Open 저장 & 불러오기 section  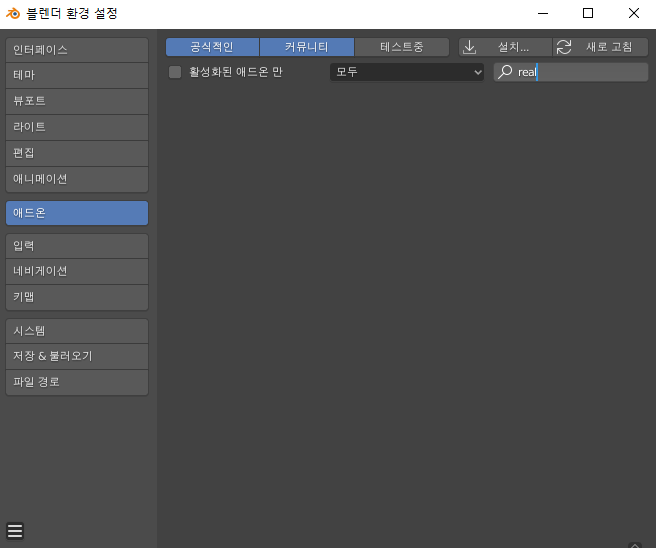77,356
